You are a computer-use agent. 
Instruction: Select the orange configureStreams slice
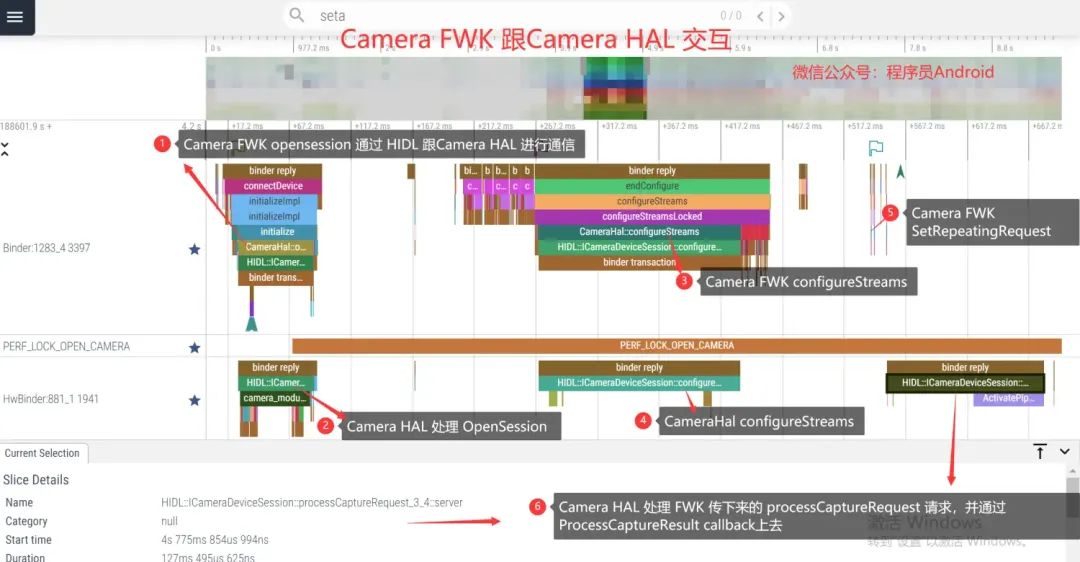pos(652,201)
